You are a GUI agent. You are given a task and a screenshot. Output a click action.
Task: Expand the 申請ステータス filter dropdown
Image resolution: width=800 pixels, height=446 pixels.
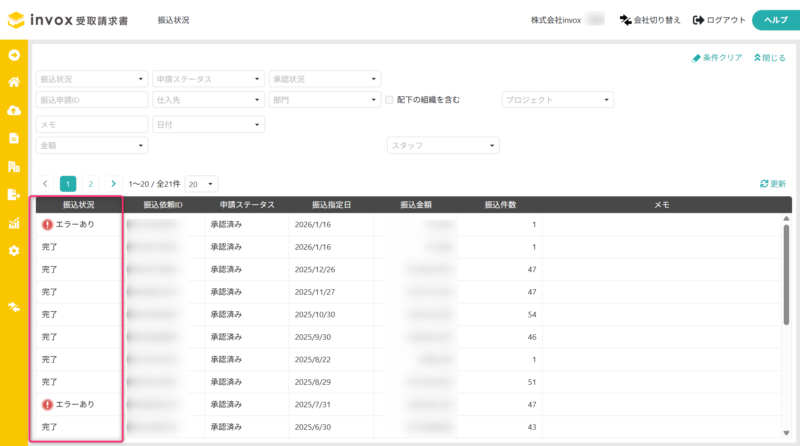tap(207, 79)
